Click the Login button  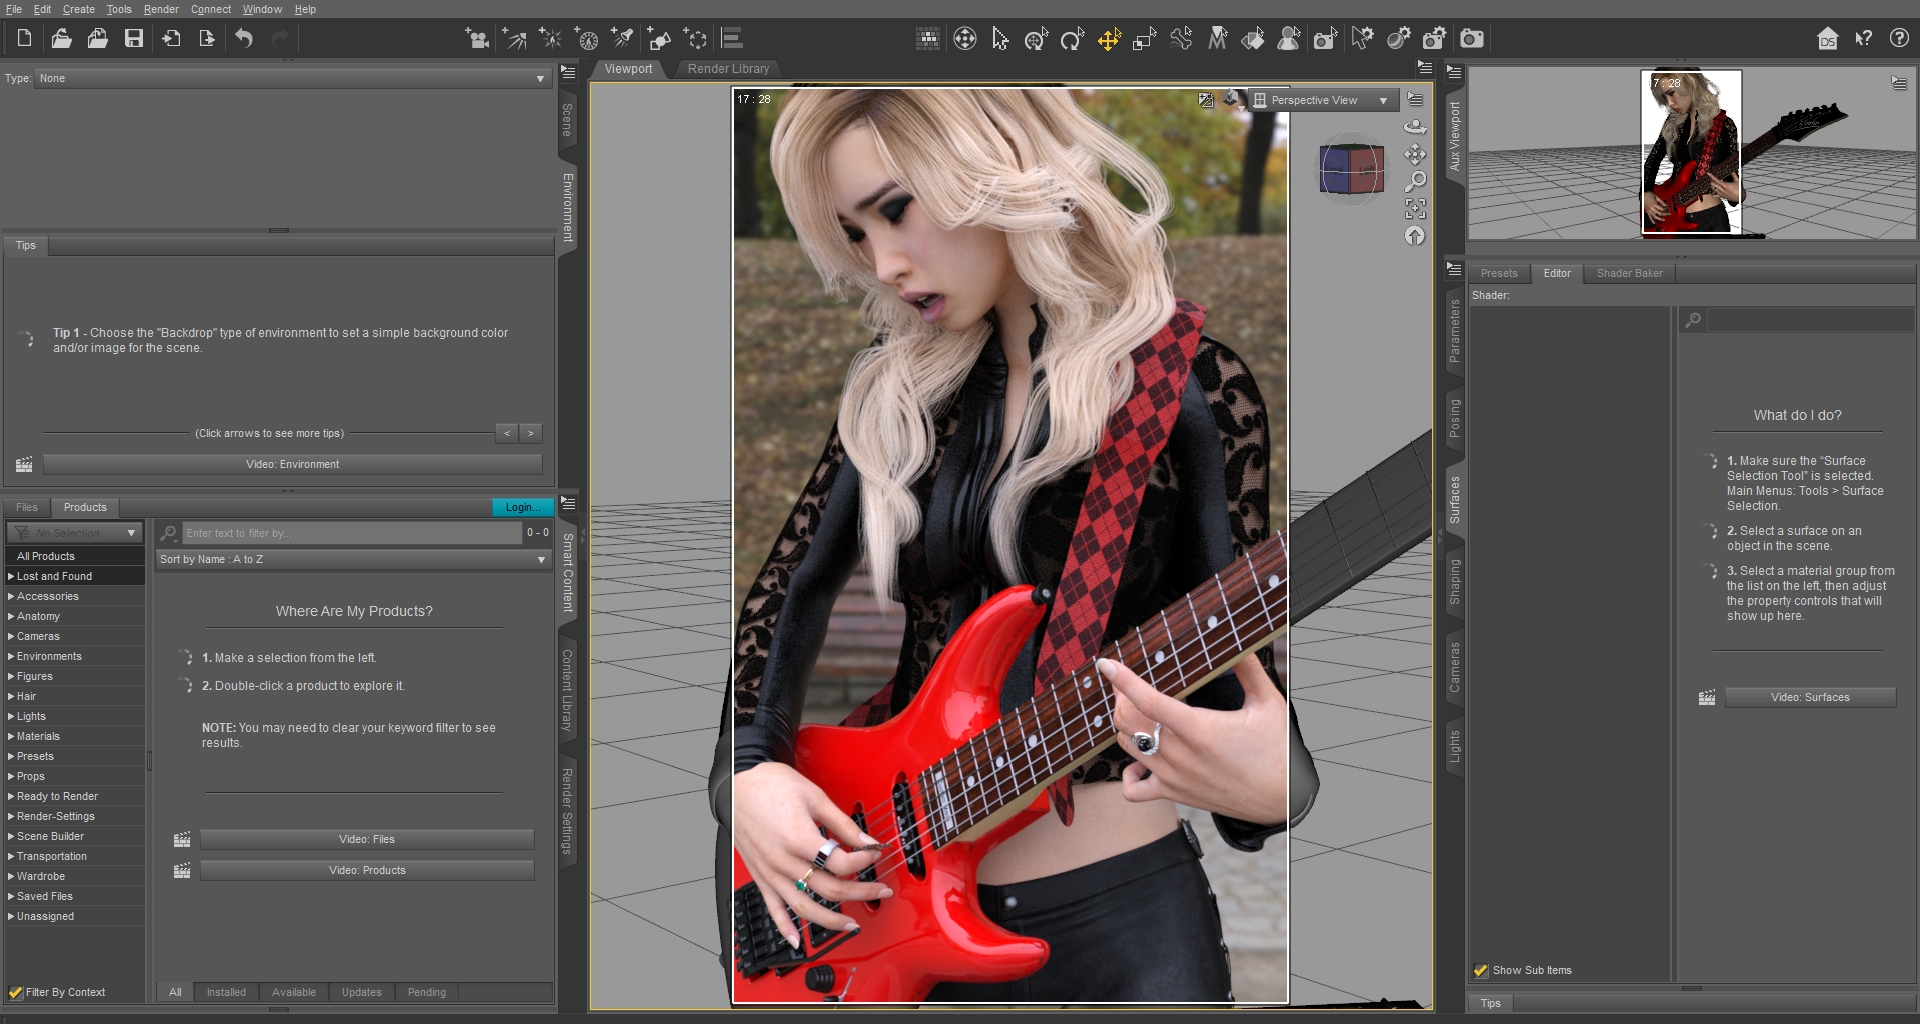pos(522,507)
